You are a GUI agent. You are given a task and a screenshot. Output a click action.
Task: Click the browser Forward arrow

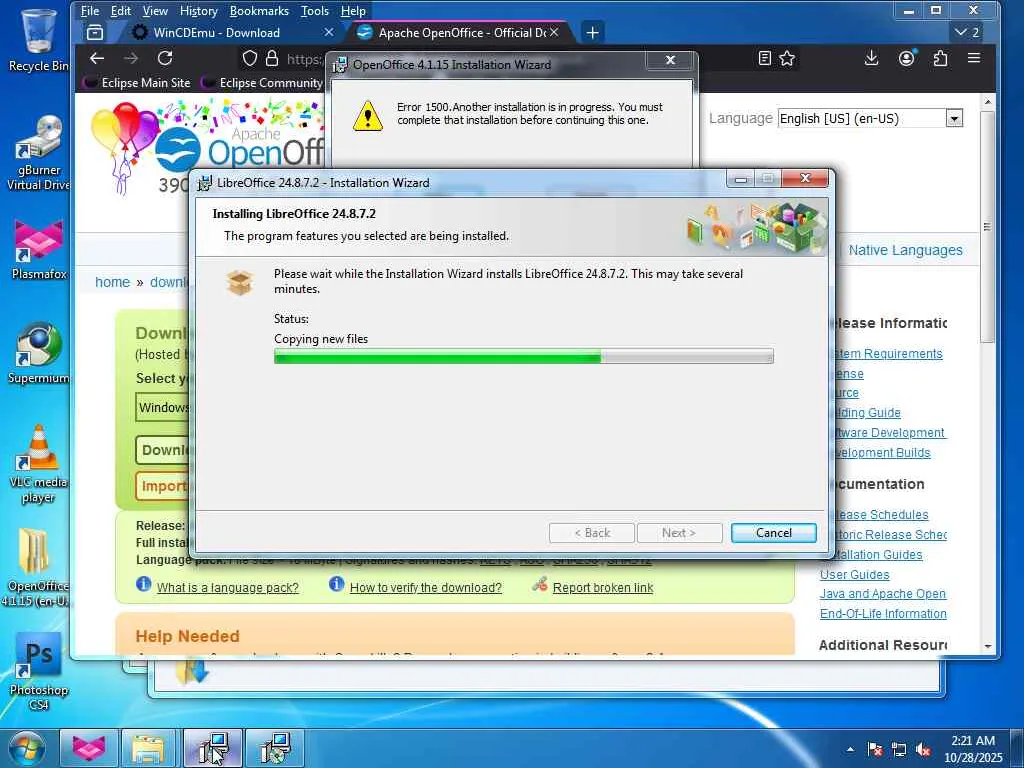[x=131, y=58]
